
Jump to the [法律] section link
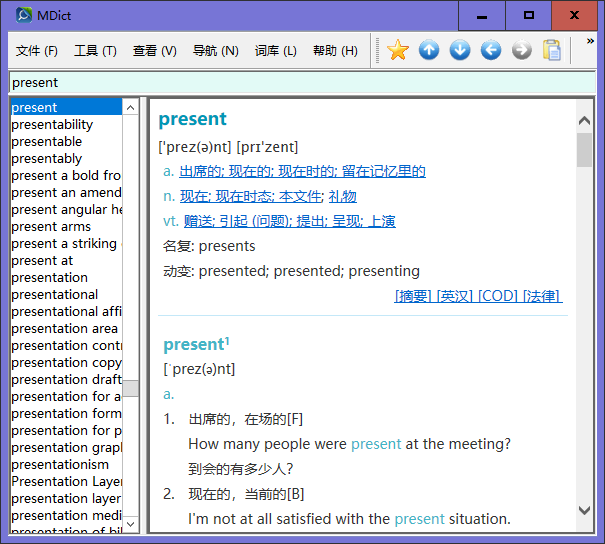pos(541,295)
